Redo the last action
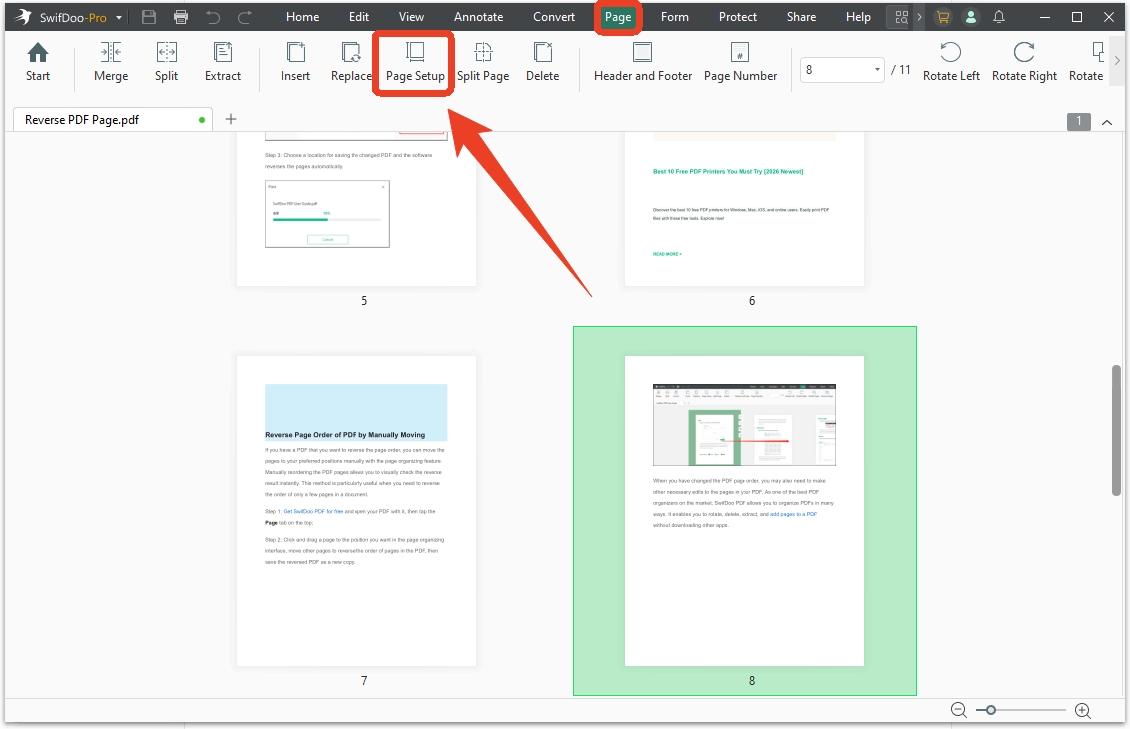The height and width of the screenshot is (729, 1130). (x=245, y=17)
